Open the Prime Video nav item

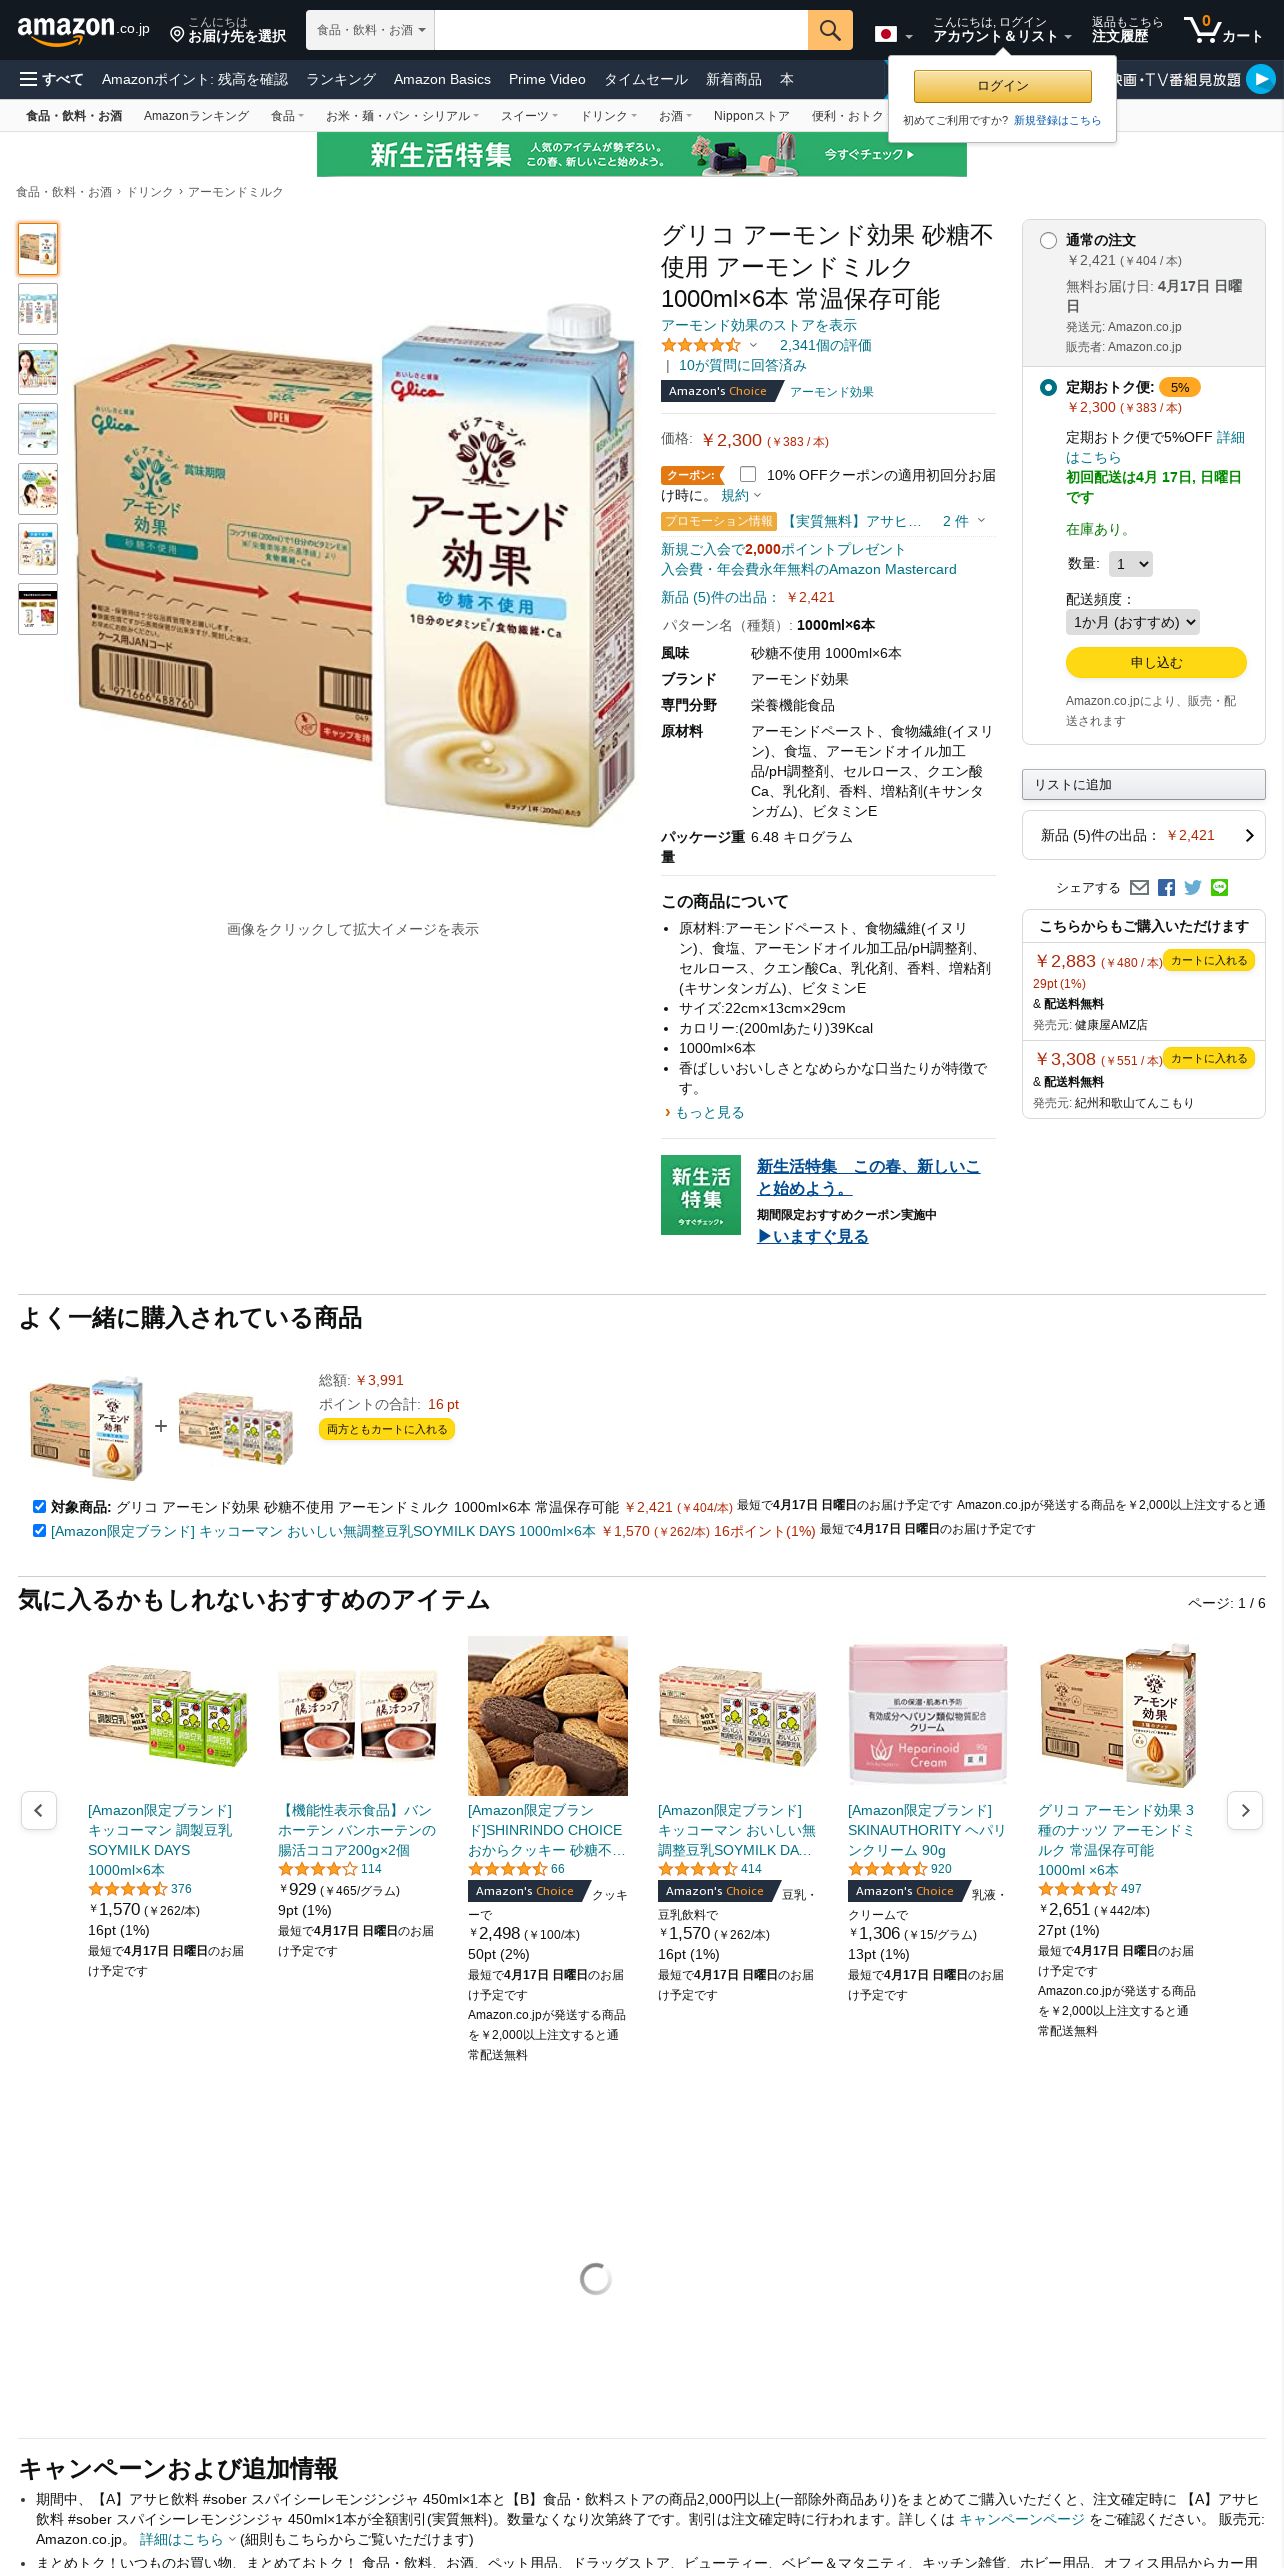(547, 79)
